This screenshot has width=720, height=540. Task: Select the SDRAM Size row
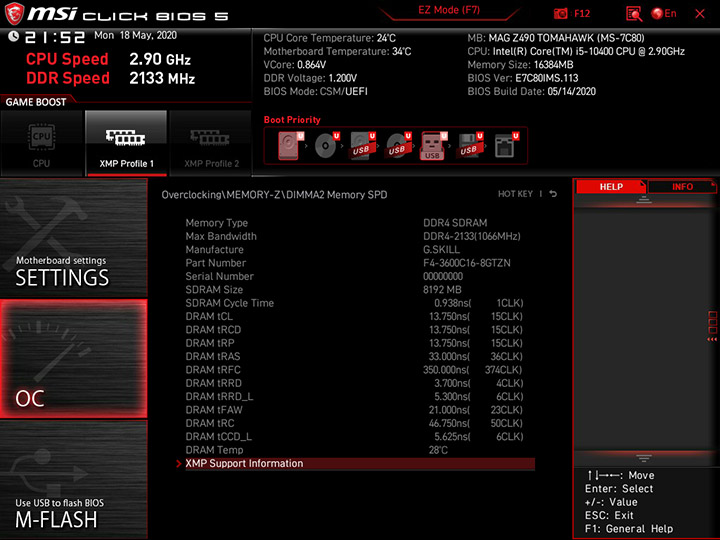[x=360, y=289]
